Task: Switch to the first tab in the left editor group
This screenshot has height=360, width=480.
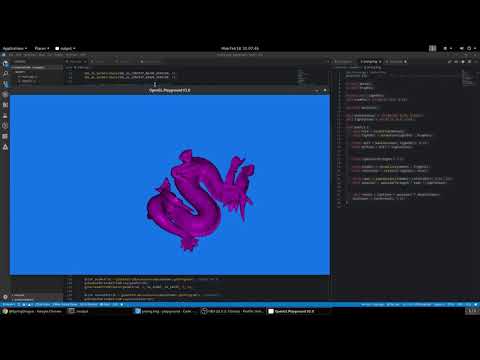Action: click(76, 62)
